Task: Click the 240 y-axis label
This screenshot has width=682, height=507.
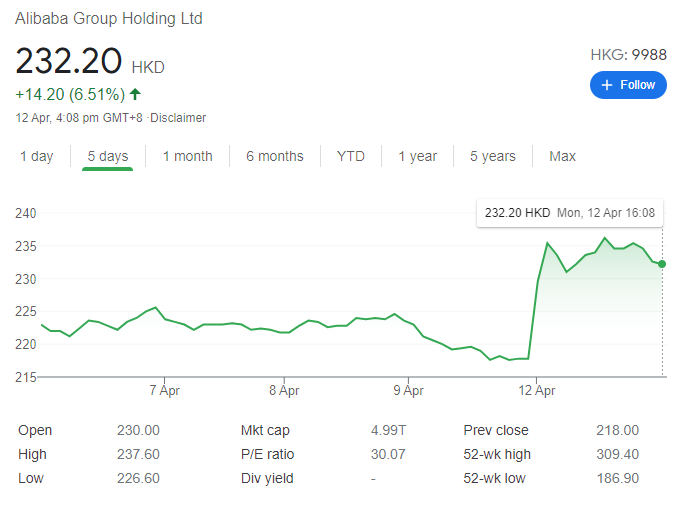Action: pos(26,213)
